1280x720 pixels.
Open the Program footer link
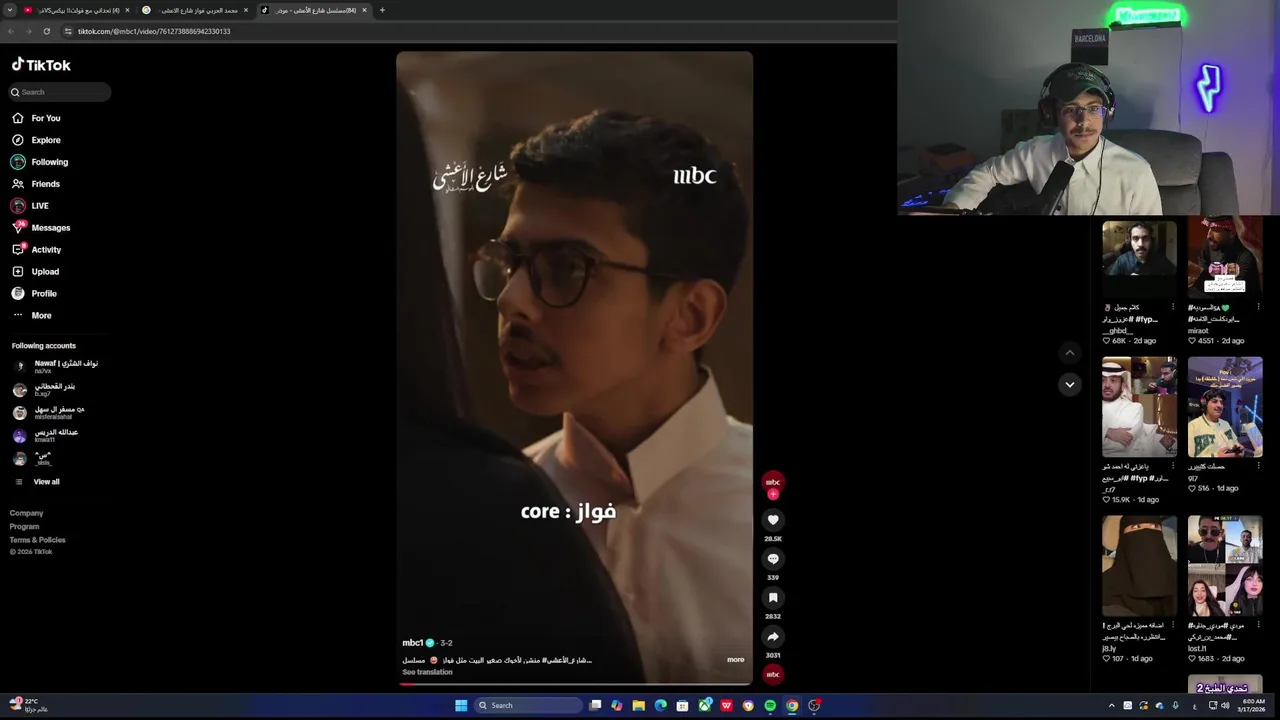pyautogui.click(x=25, y=526)
